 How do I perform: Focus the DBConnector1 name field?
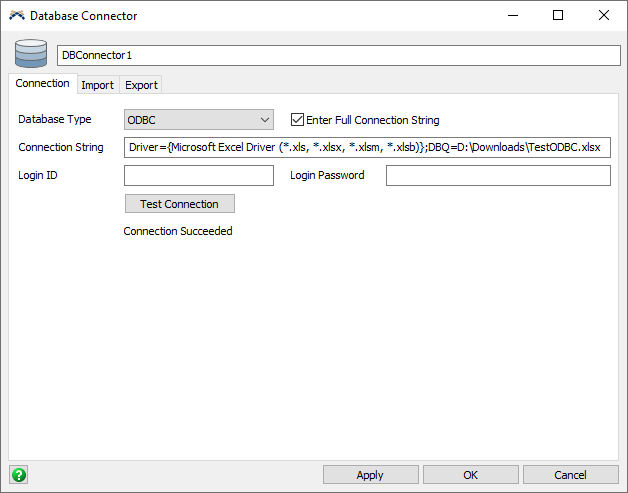pos(338,55)
